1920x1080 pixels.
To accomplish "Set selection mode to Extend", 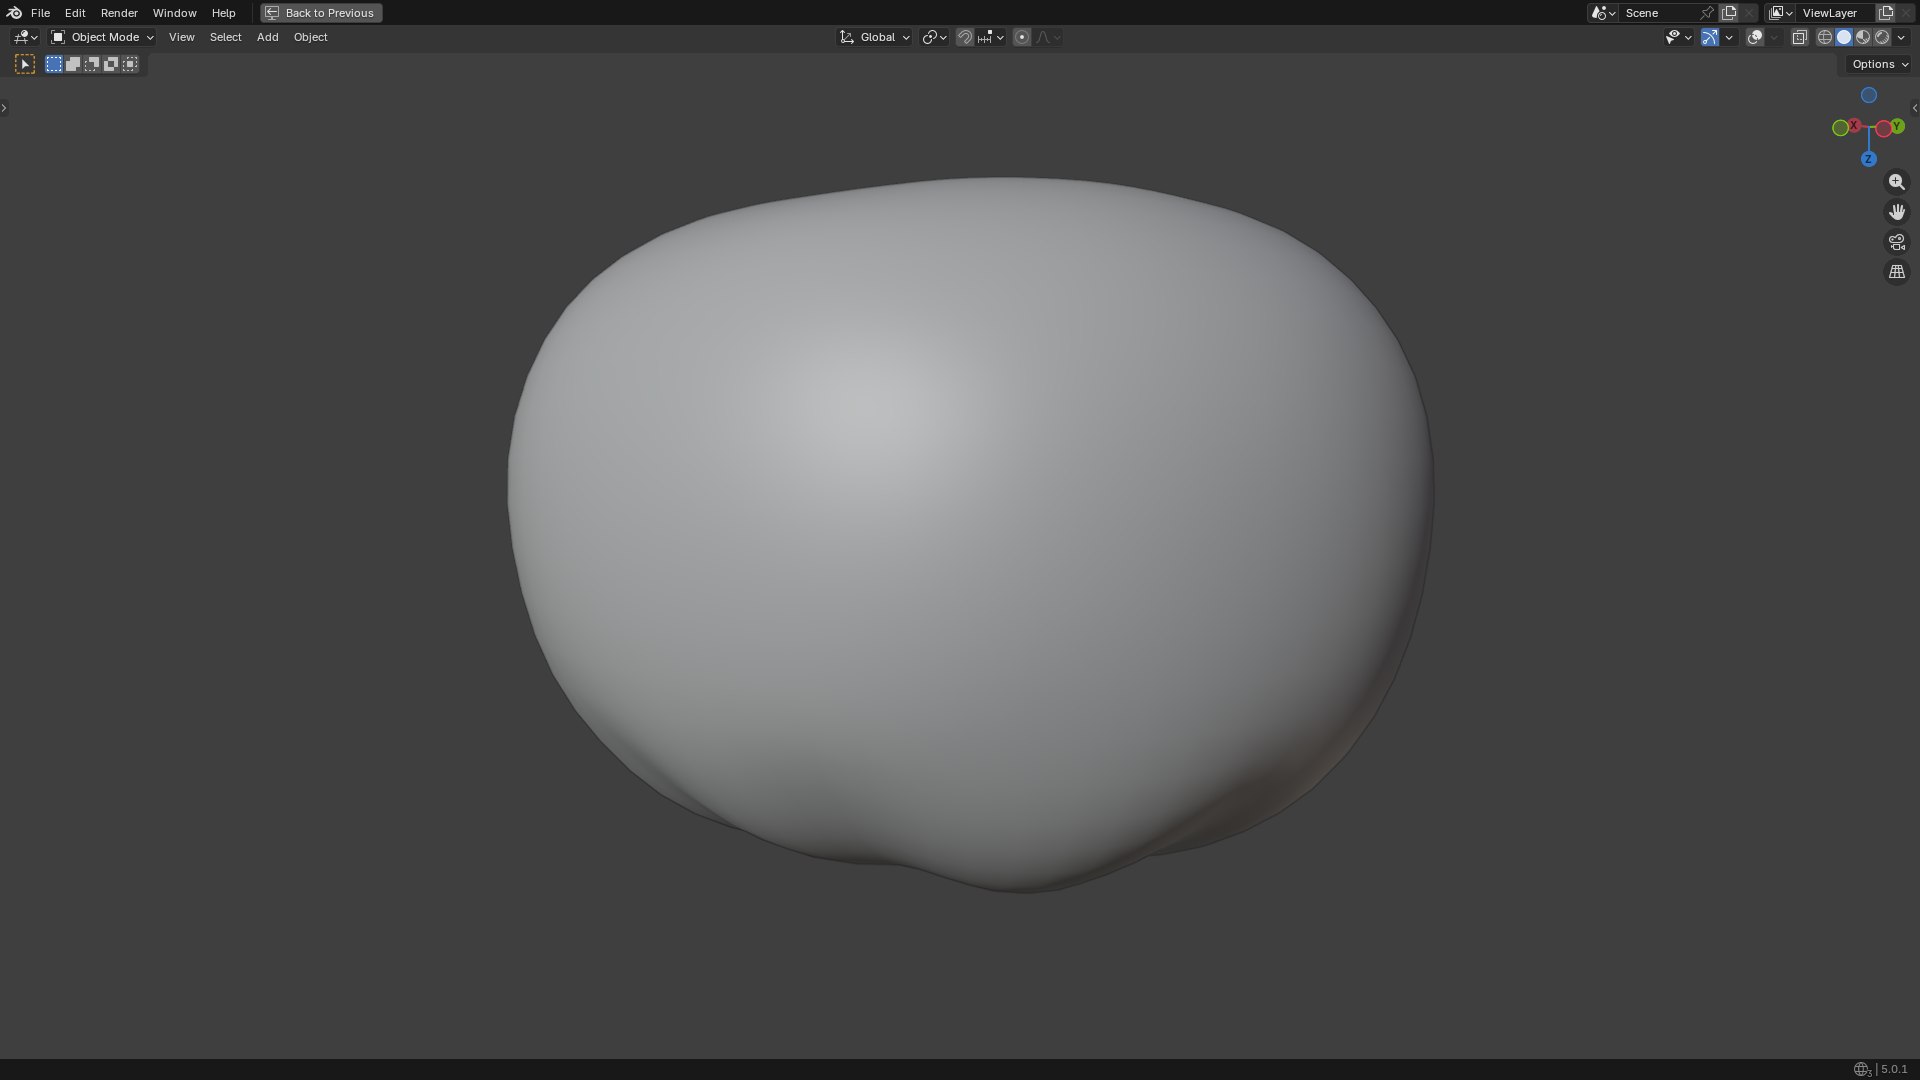I will click(73, 64).
